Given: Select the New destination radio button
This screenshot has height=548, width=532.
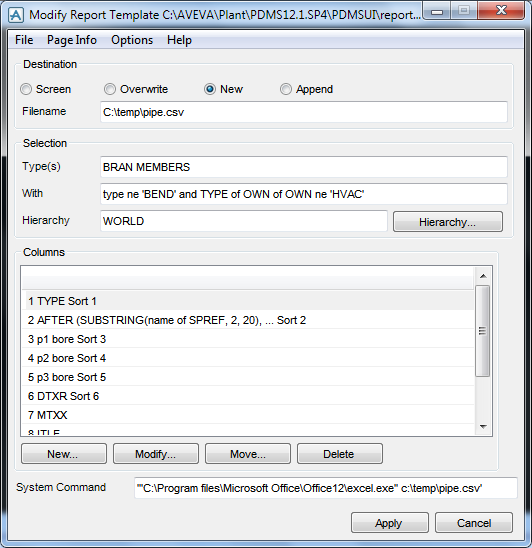Looking at the screenshot, I should [210, 89].
